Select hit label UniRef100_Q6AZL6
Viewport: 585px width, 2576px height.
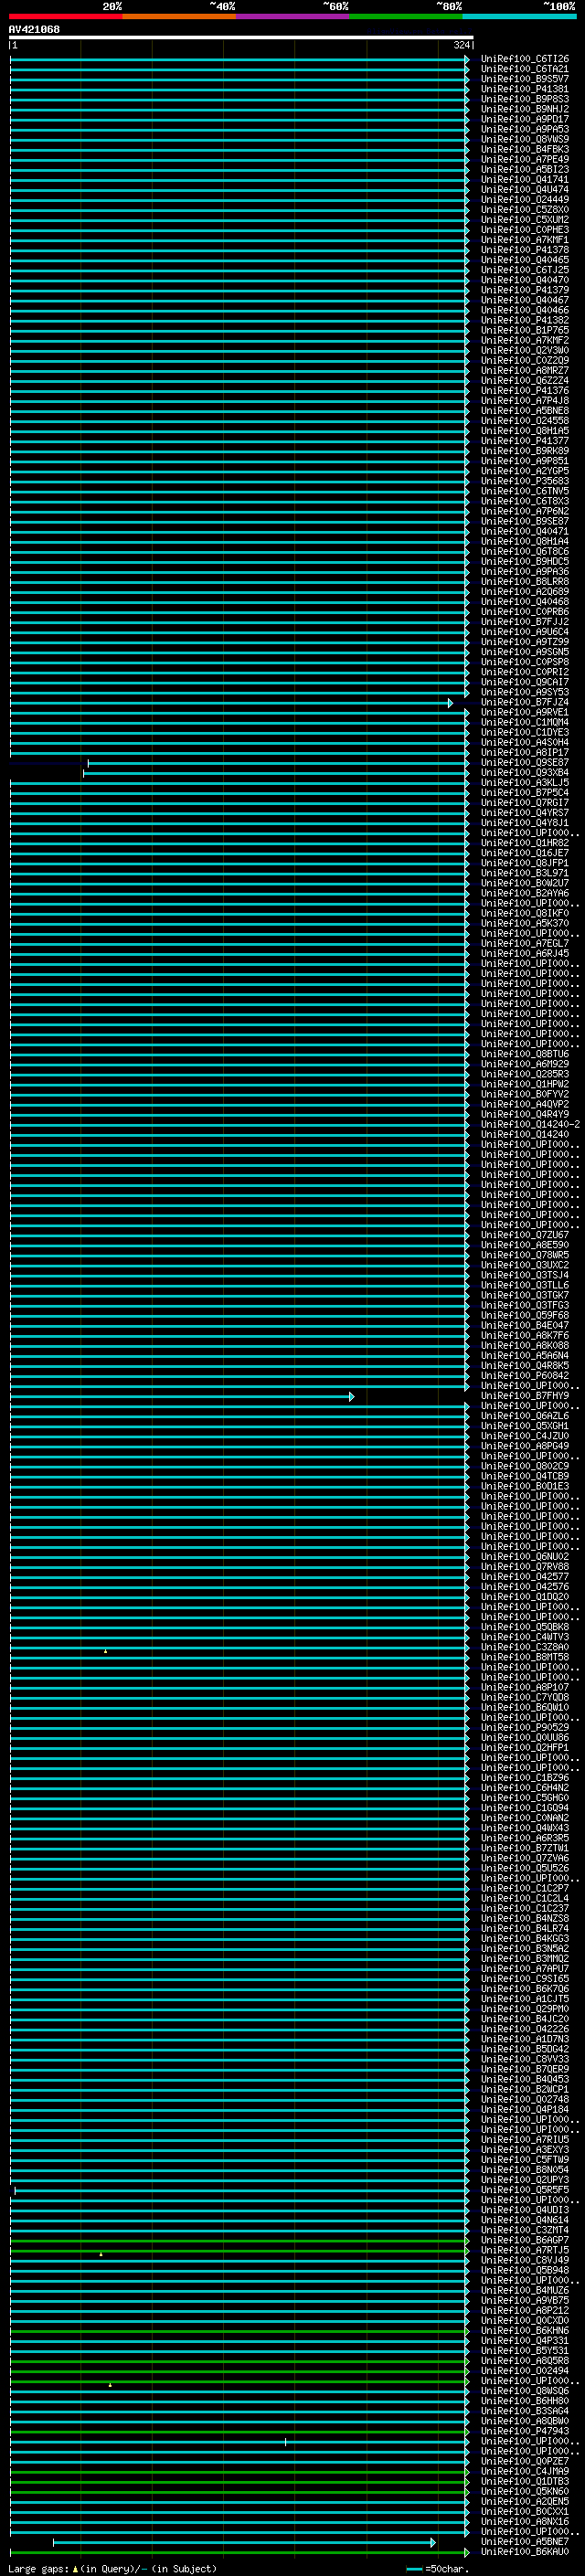pyautogui.click(x=524, y=1417)
